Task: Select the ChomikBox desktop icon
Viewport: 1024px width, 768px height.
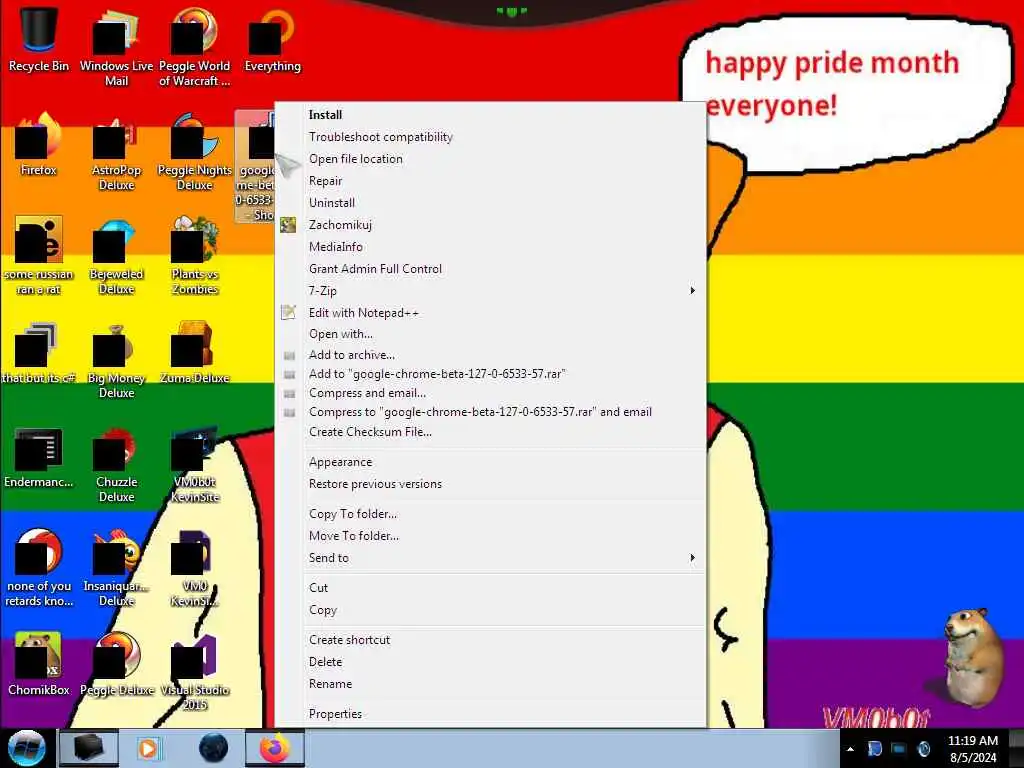Action: point(39,664)
